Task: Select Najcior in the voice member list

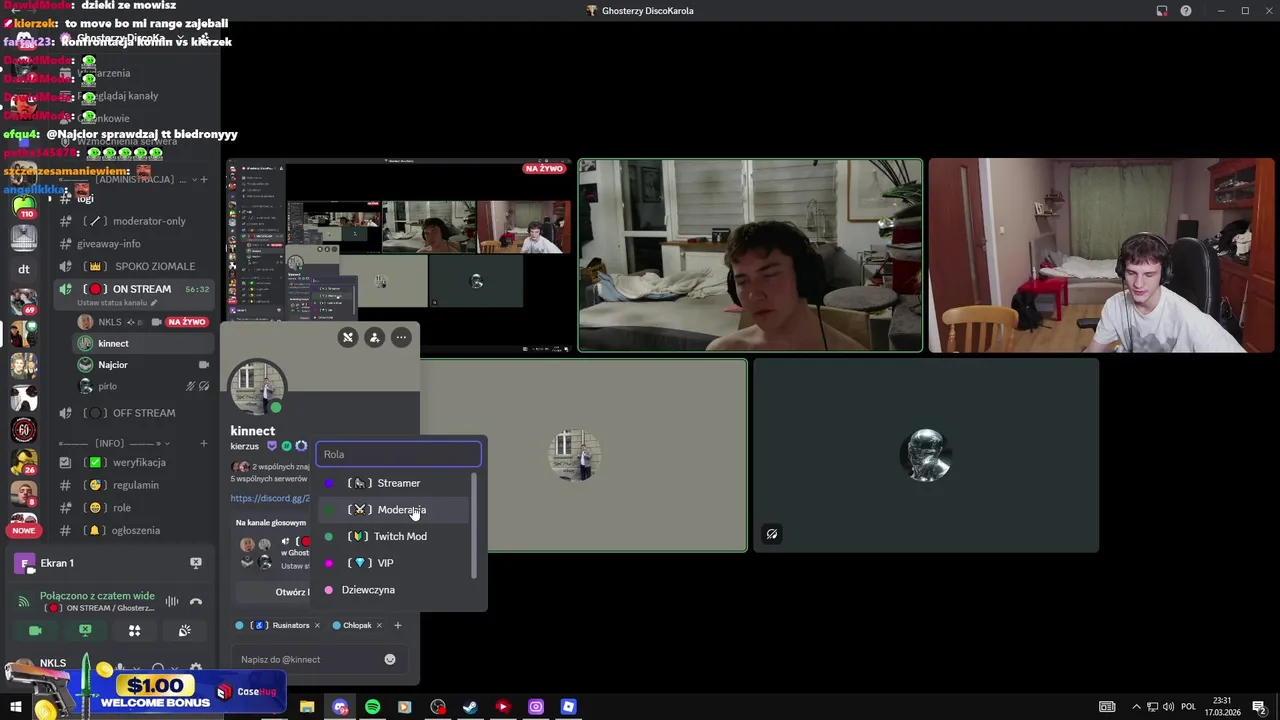Action: [143, 365]
